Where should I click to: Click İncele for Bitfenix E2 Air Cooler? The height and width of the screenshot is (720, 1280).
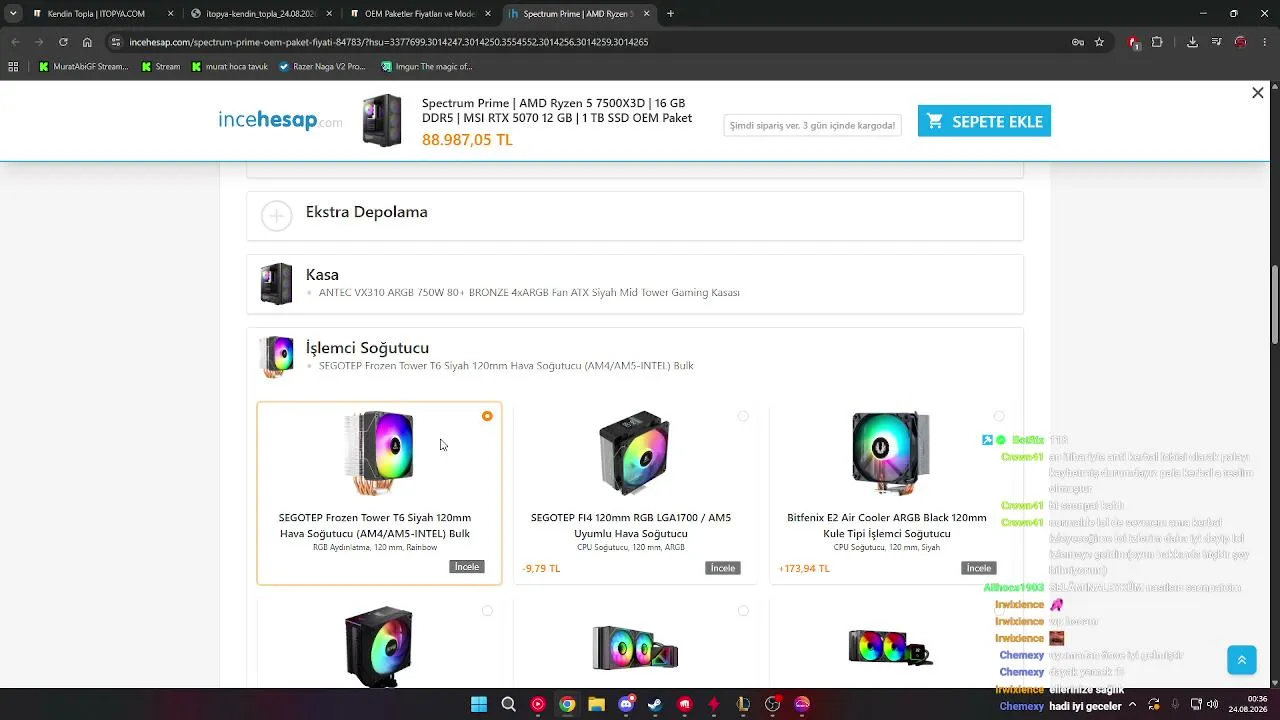tap(979, 568)
